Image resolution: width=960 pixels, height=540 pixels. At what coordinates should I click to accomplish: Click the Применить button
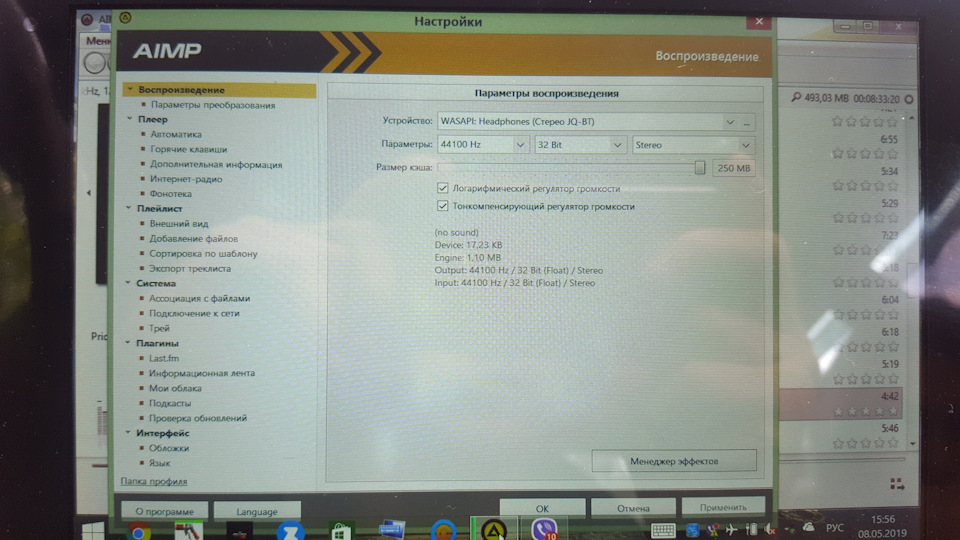click(x=723, y=506)
